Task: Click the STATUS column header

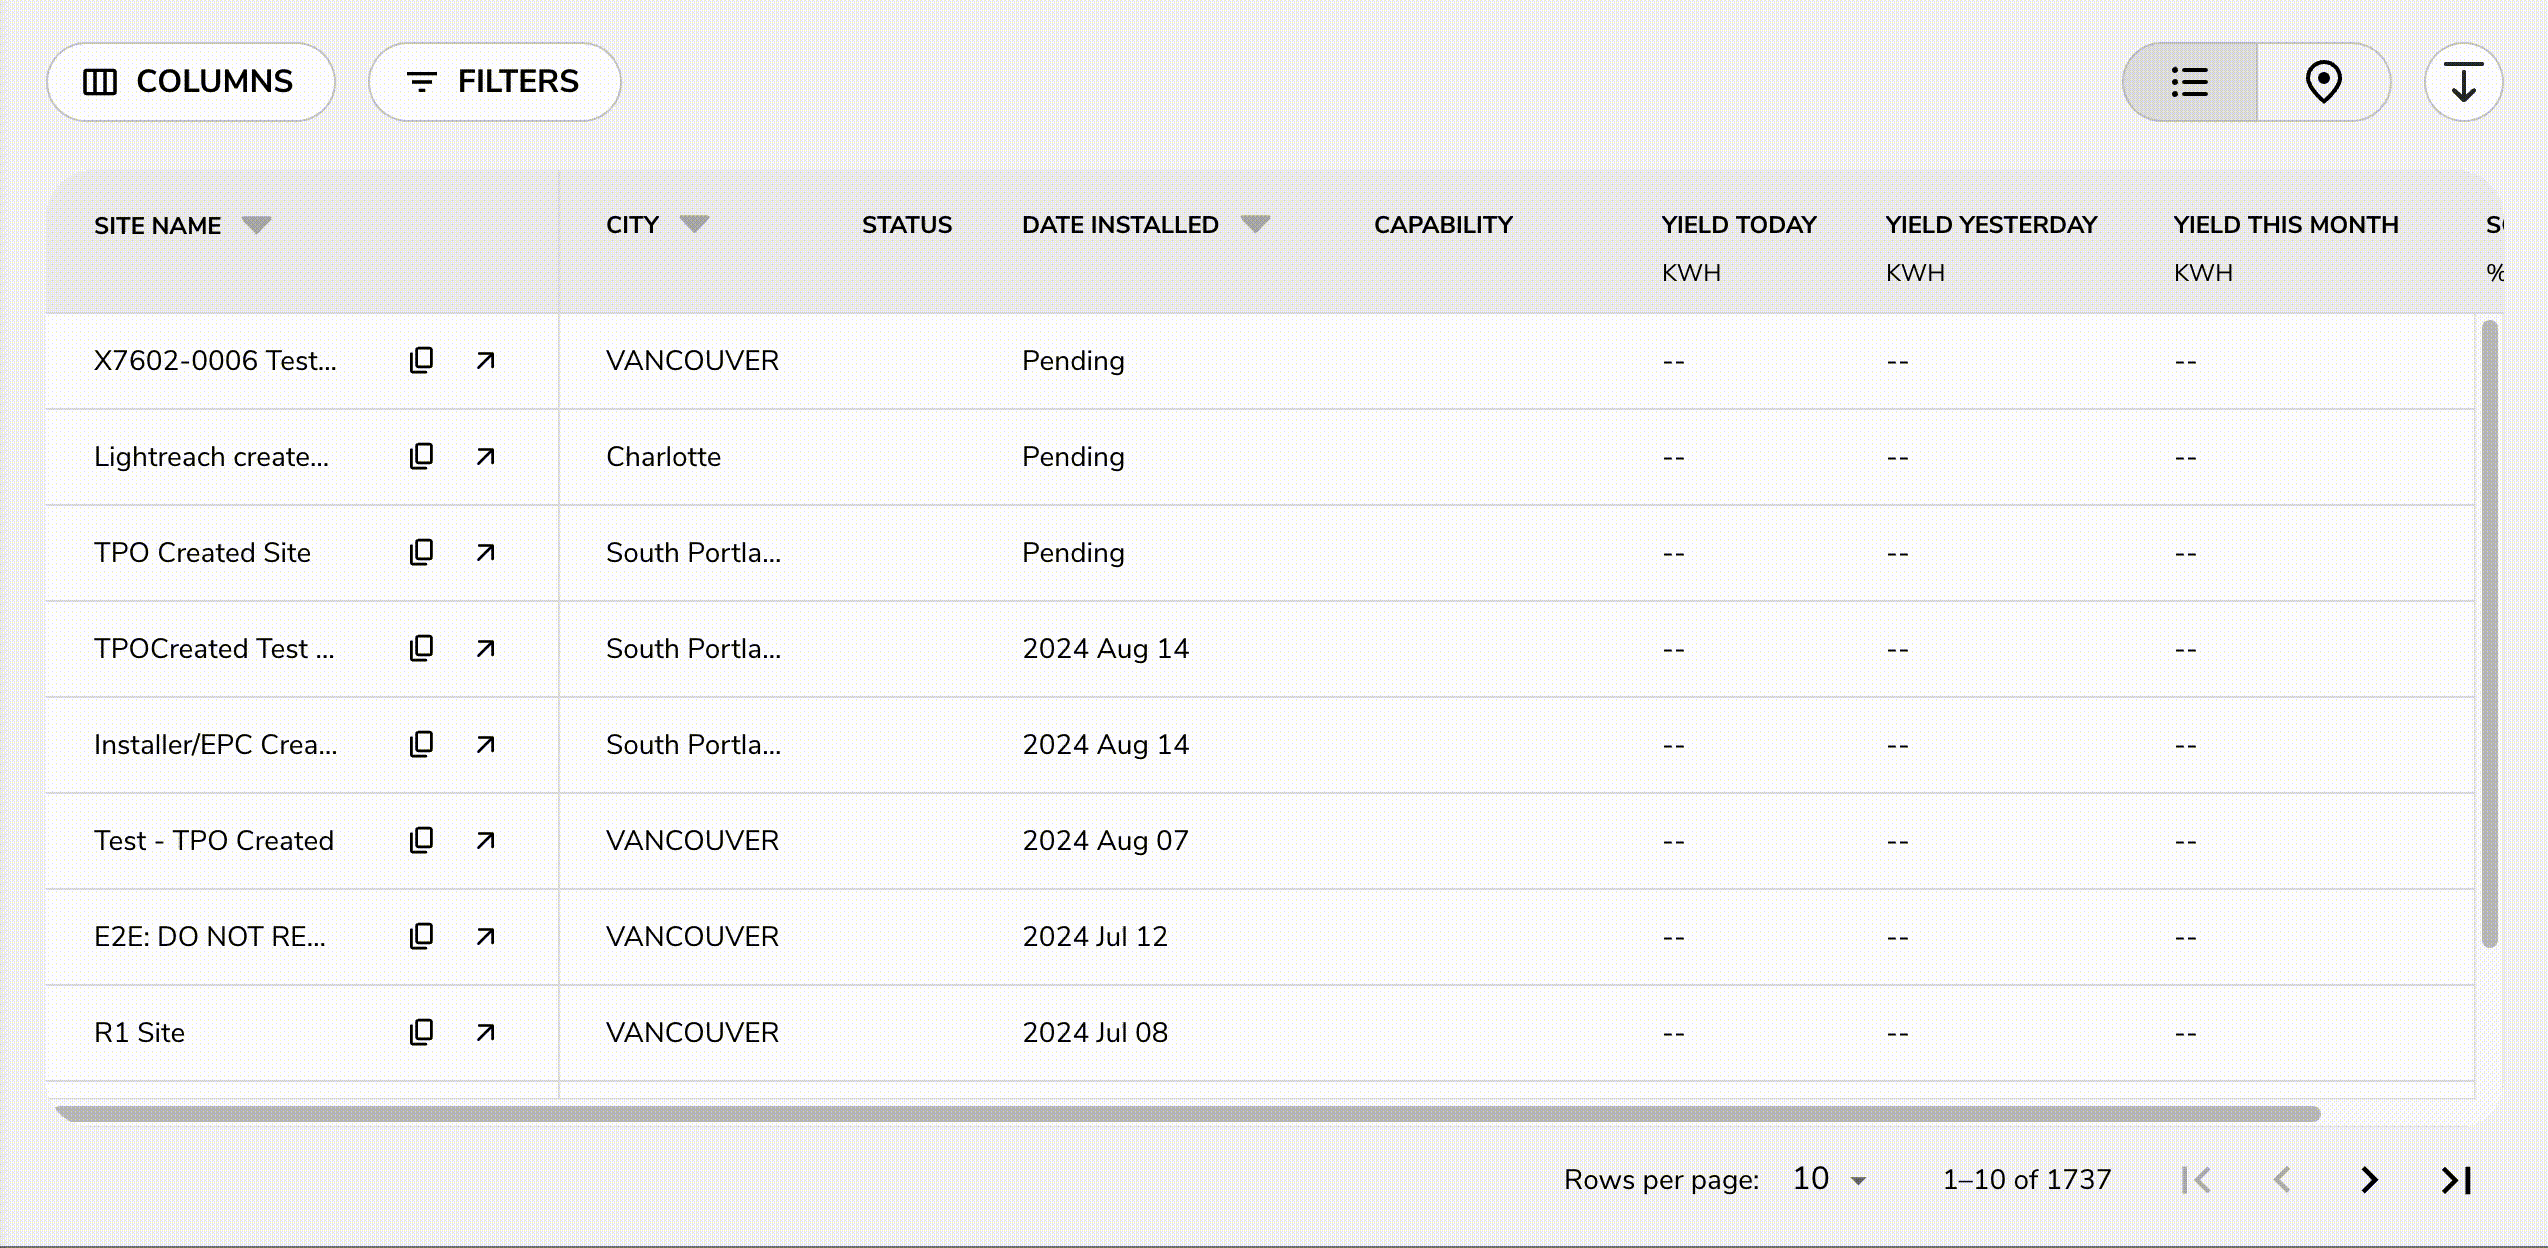Action: pos(907,225)
